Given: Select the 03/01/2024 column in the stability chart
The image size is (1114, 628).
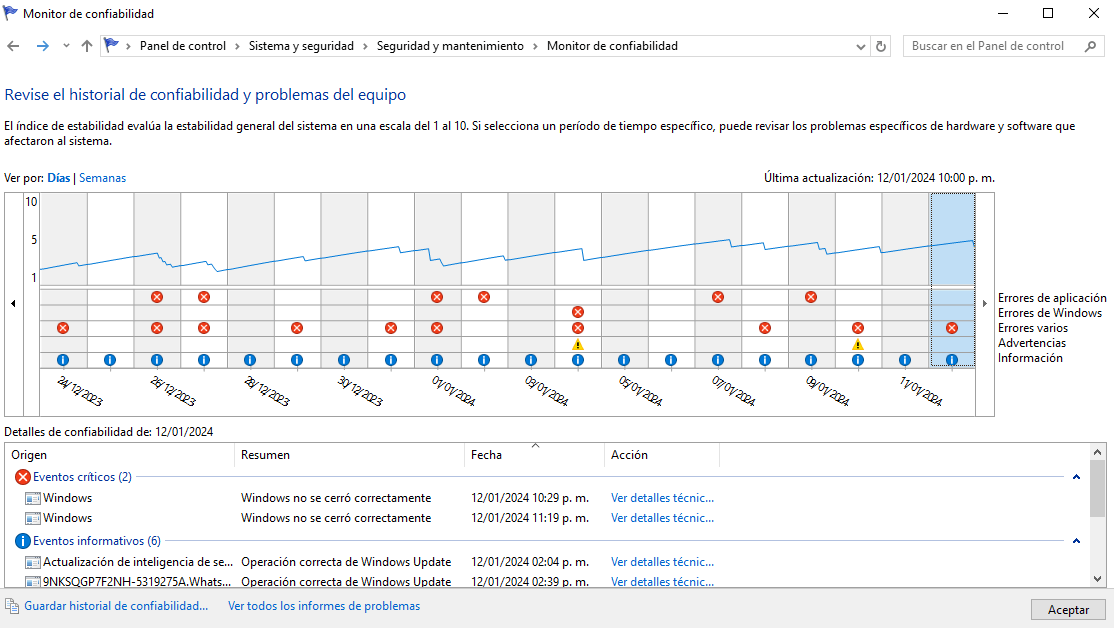Looking at the screenshot, I should (x=531, y=280).
